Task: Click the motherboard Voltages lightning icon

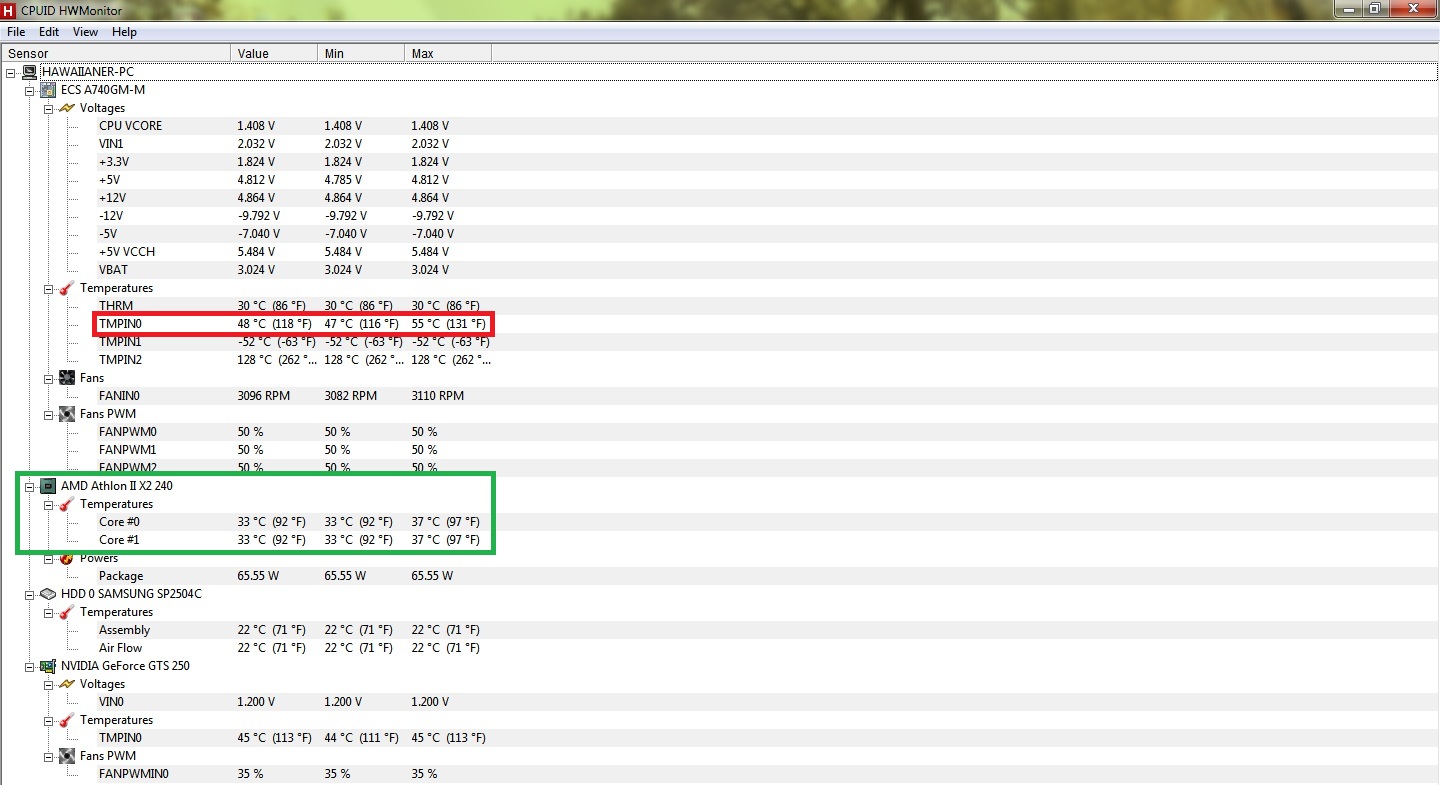Action: (x=67, y=108)
